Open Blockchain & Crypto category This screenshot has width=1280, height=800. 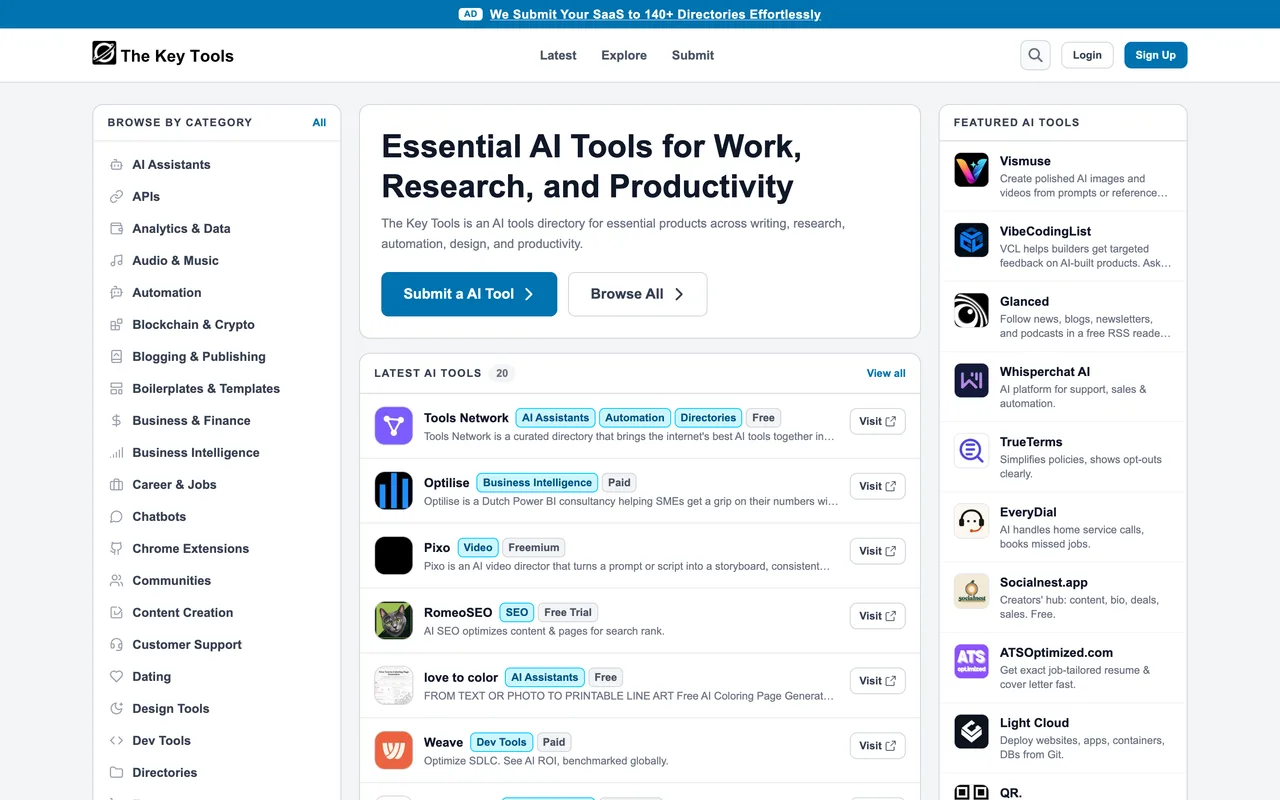pyautogui.click(x=217, y=324)
